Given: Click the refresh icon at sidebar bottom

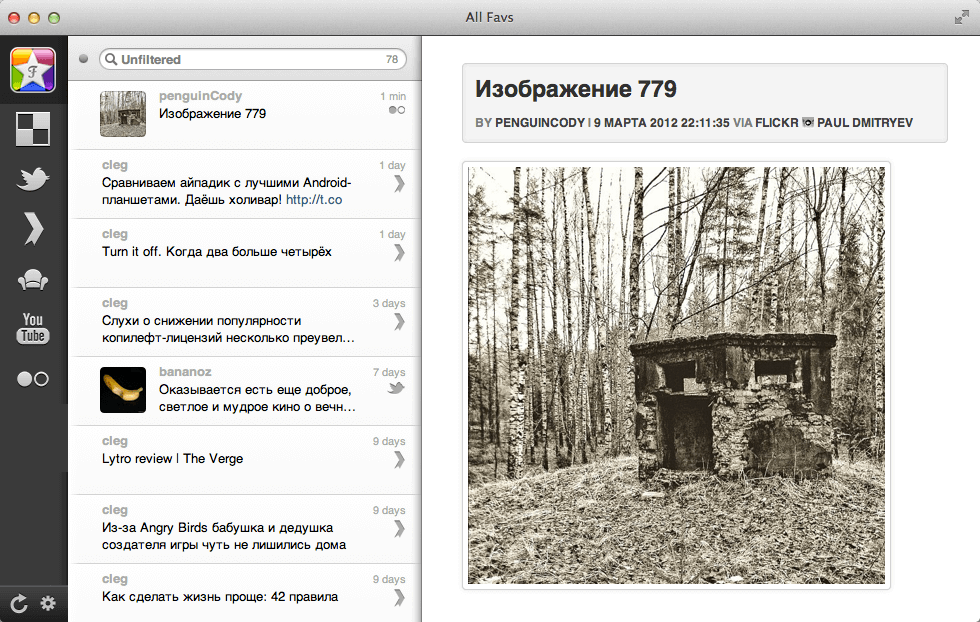Looking at the screenshot, I should (19, 604).
